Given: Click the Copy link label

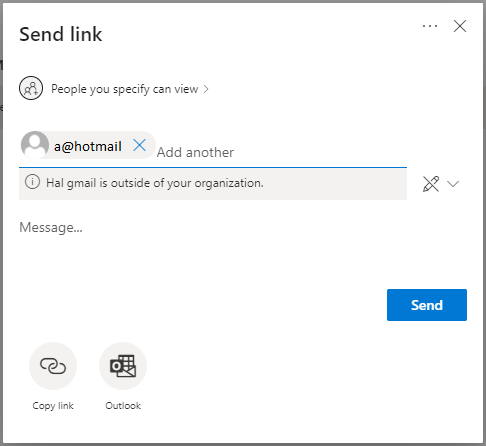Looking at the screenshot, I should (x=53, y=406).
